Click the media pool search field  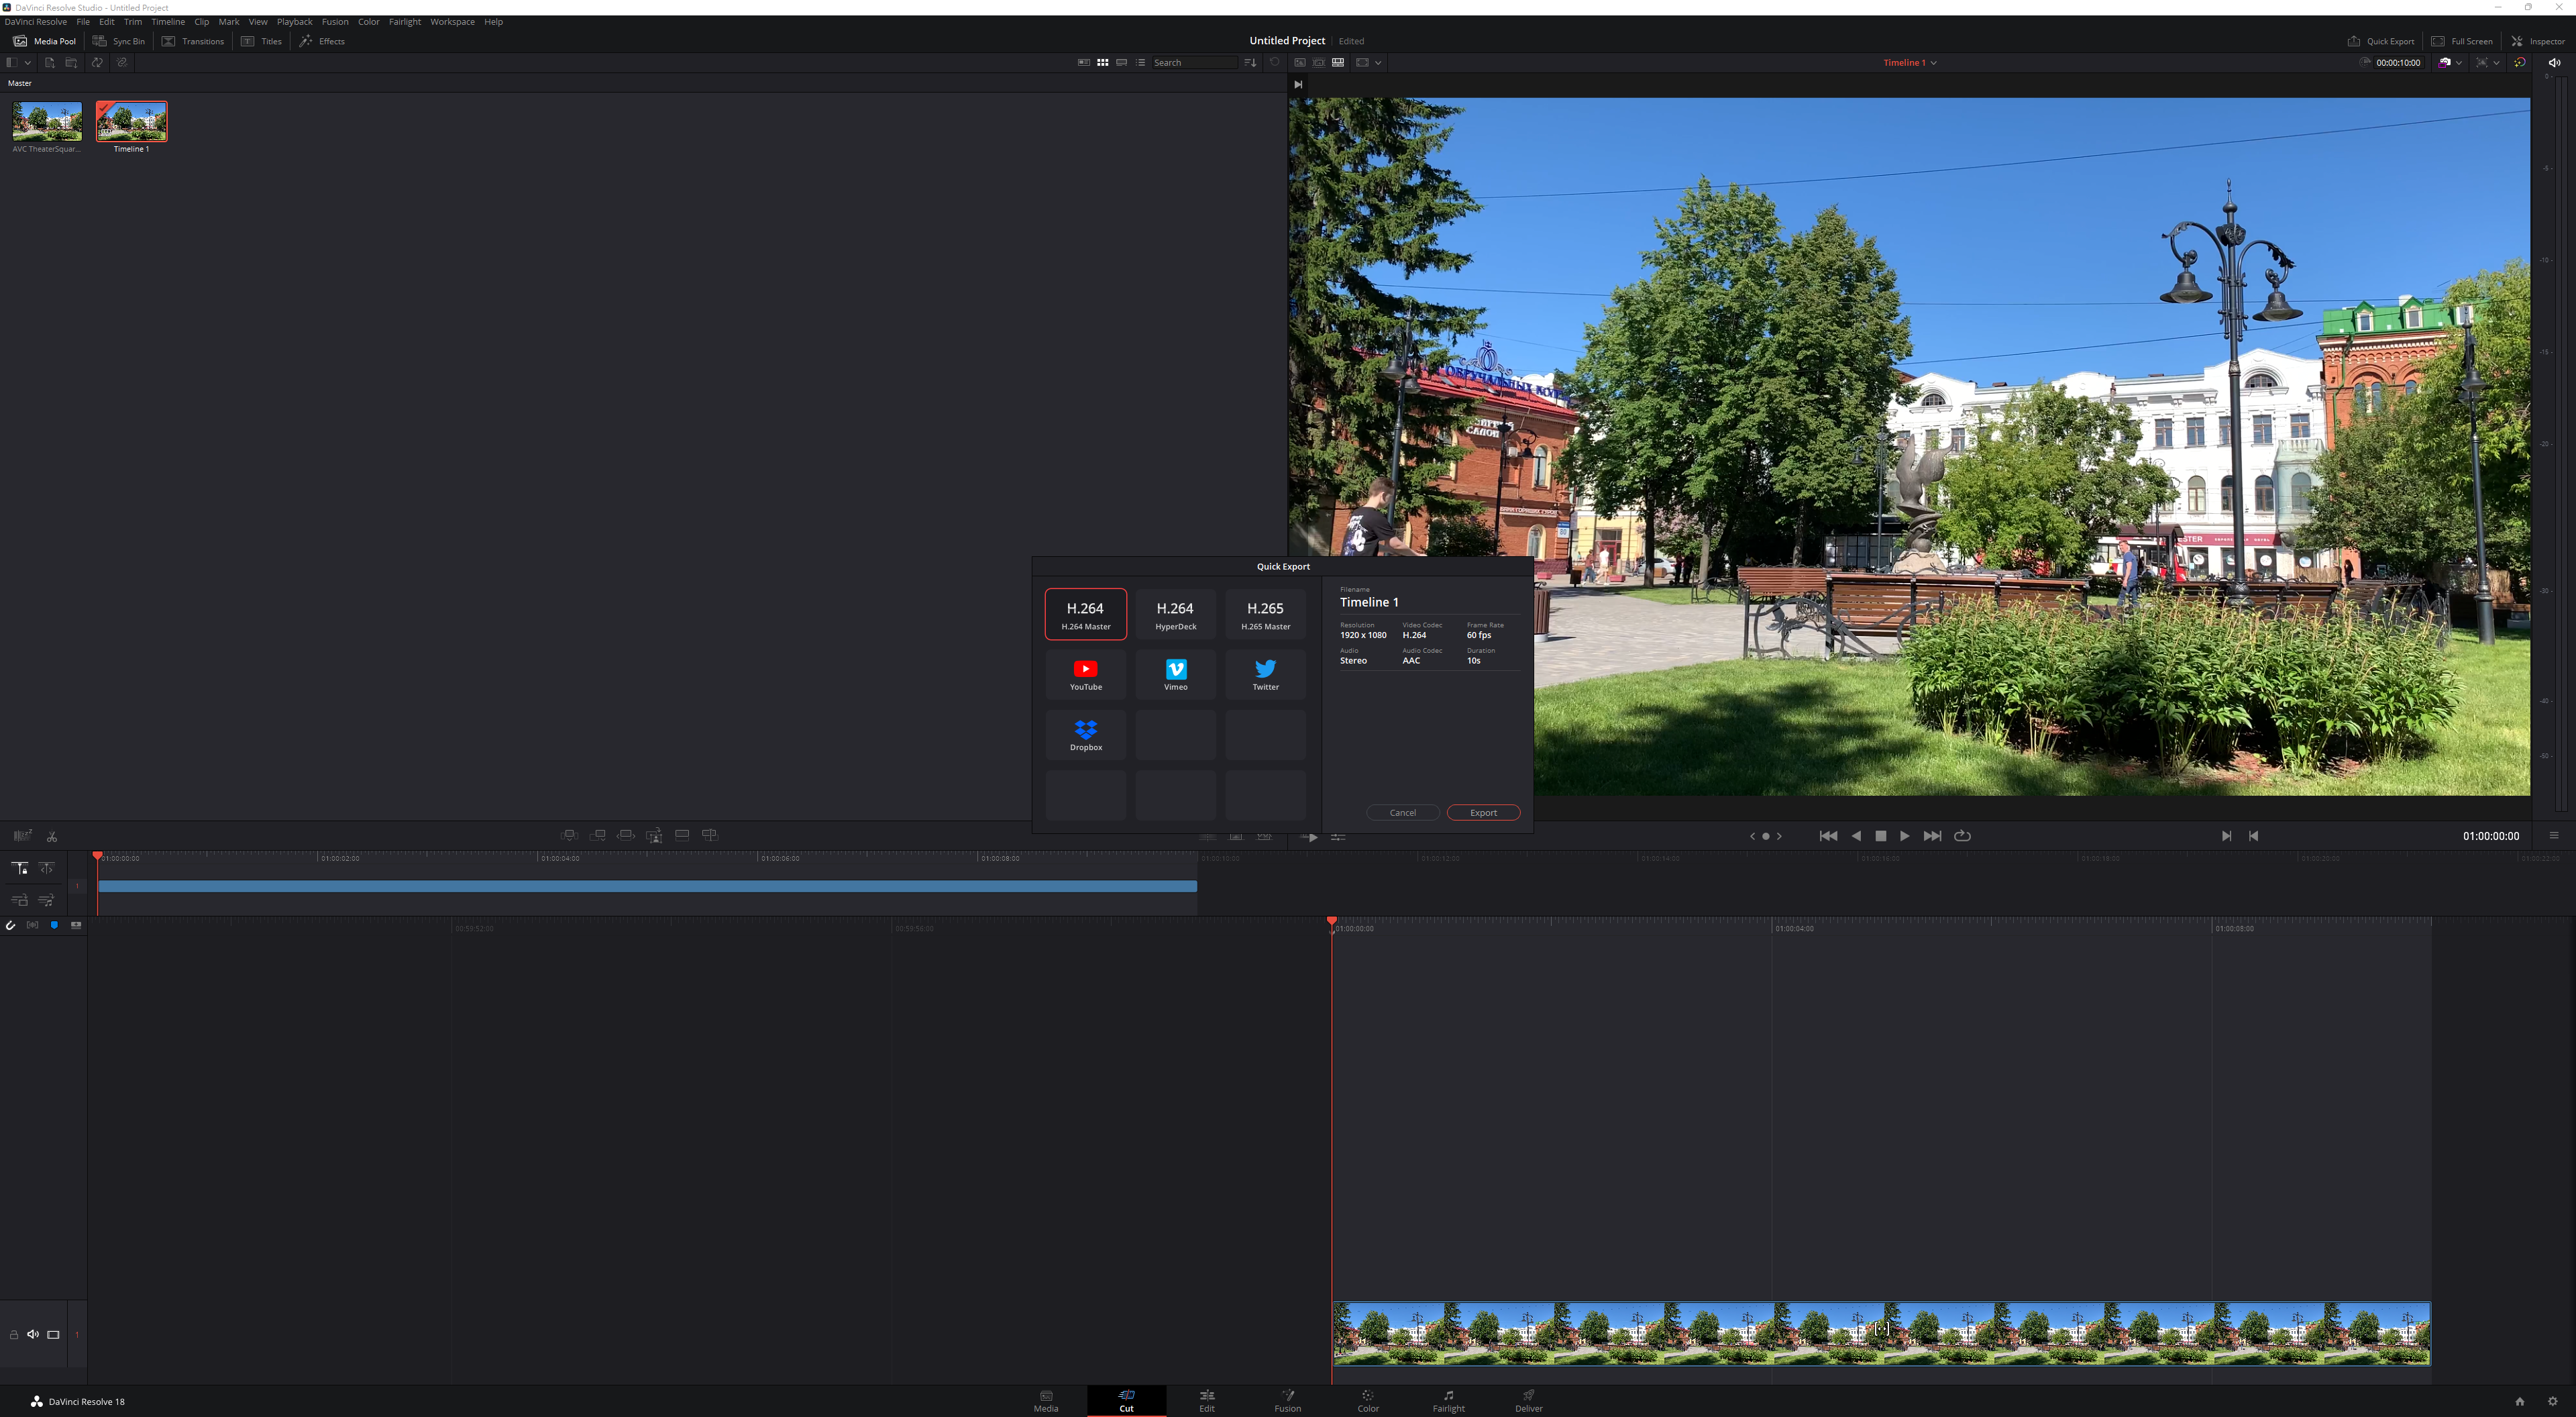point(1195,62)
